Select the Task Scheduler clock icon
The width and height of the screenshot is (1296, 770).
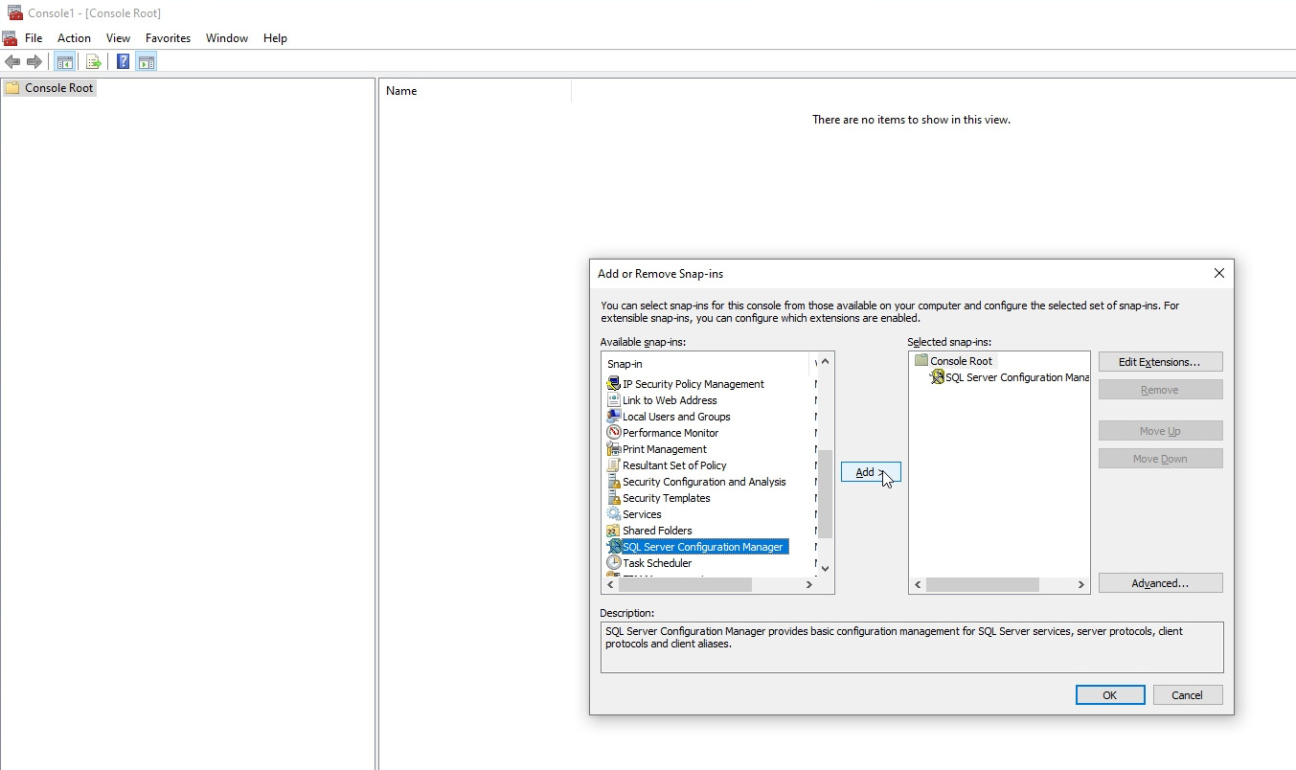614,563
